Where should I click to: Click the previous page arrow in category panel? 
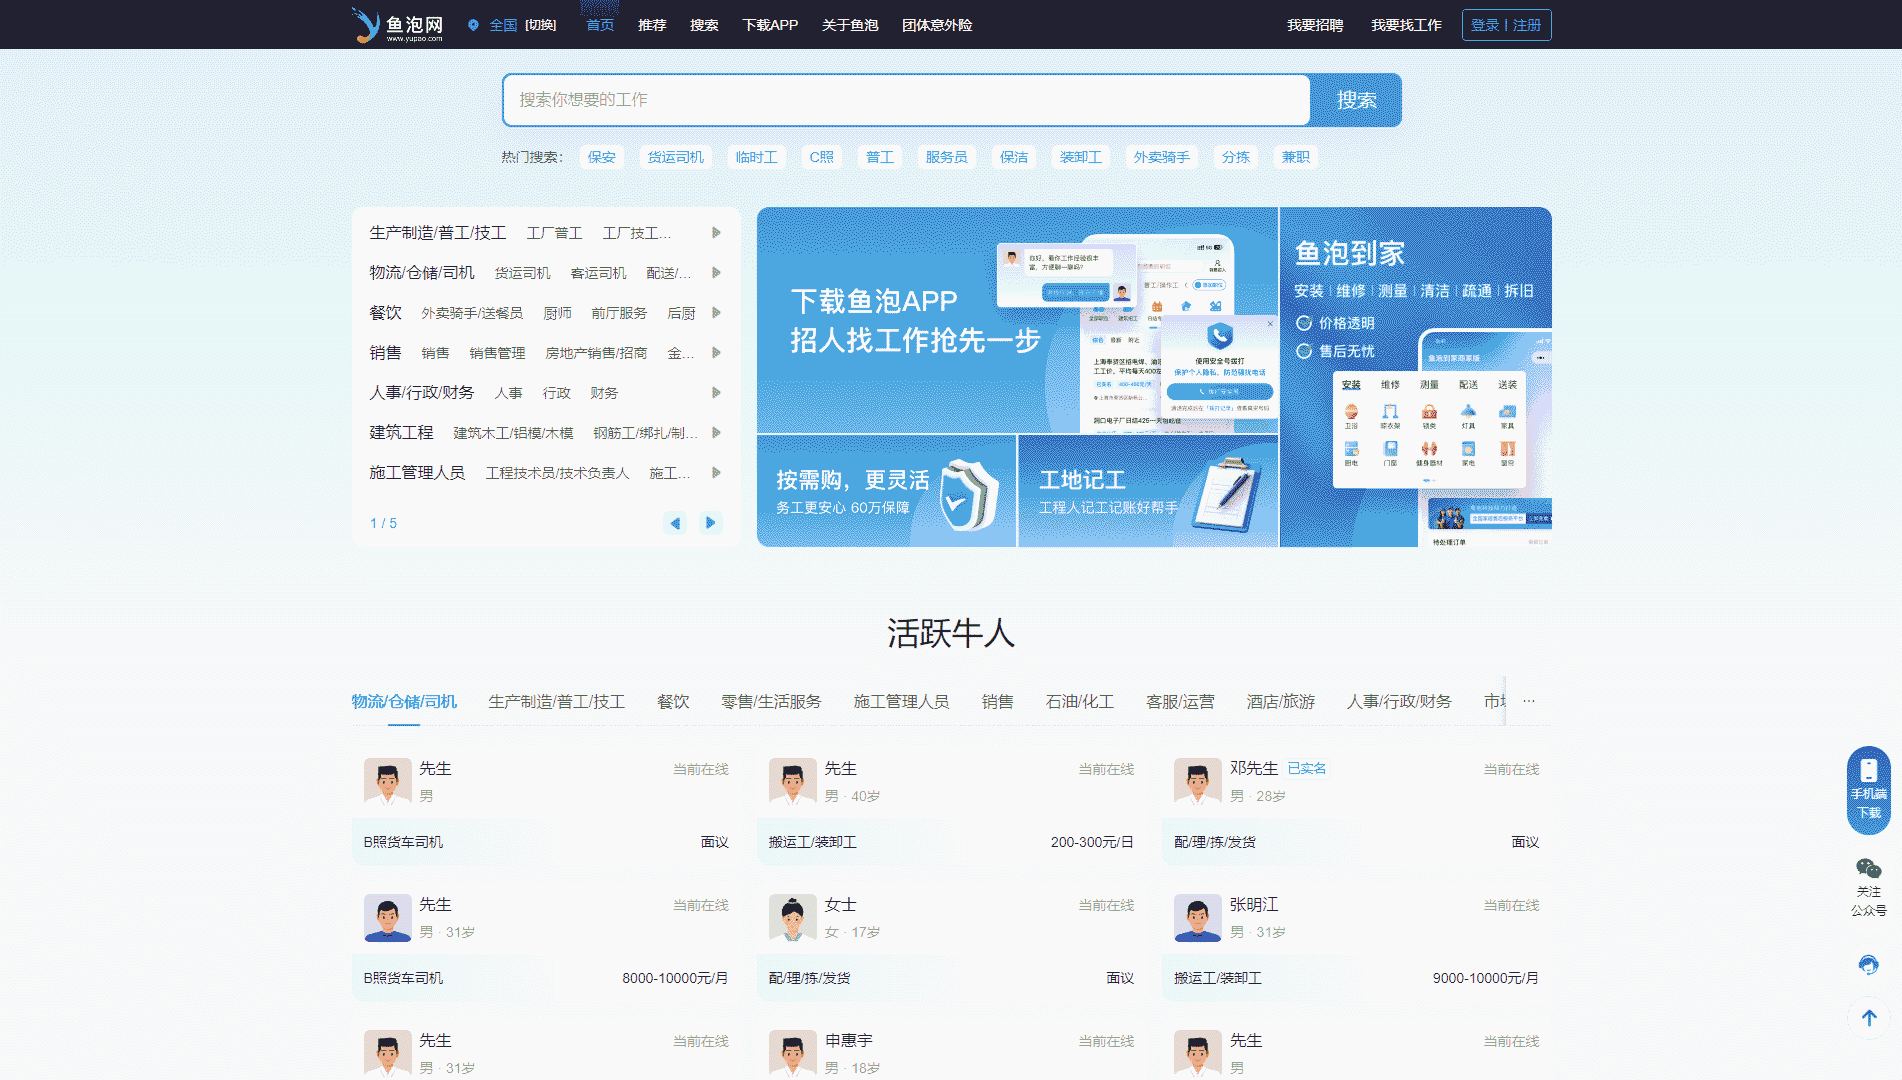coord(675,523)
